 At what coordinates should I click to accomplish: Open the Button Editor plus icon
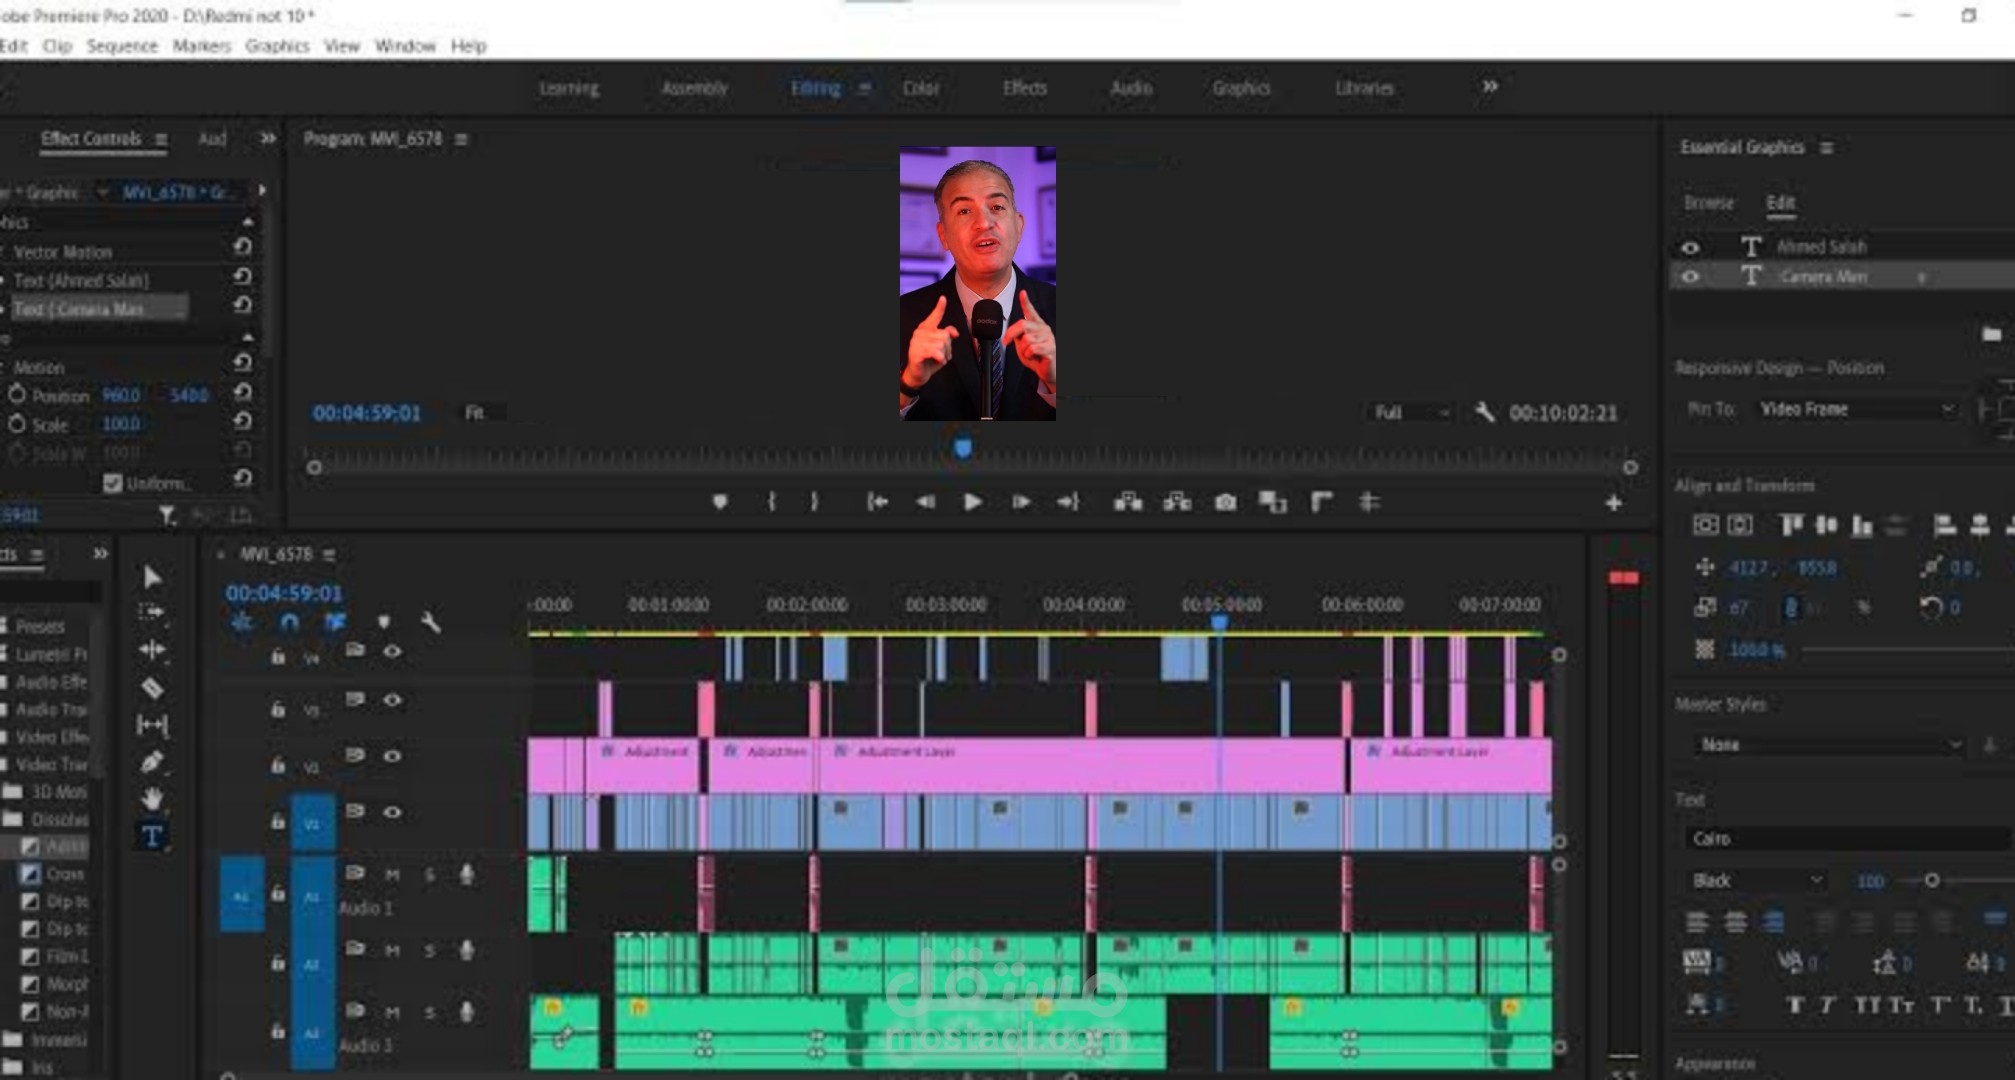tap(1613, 503)
